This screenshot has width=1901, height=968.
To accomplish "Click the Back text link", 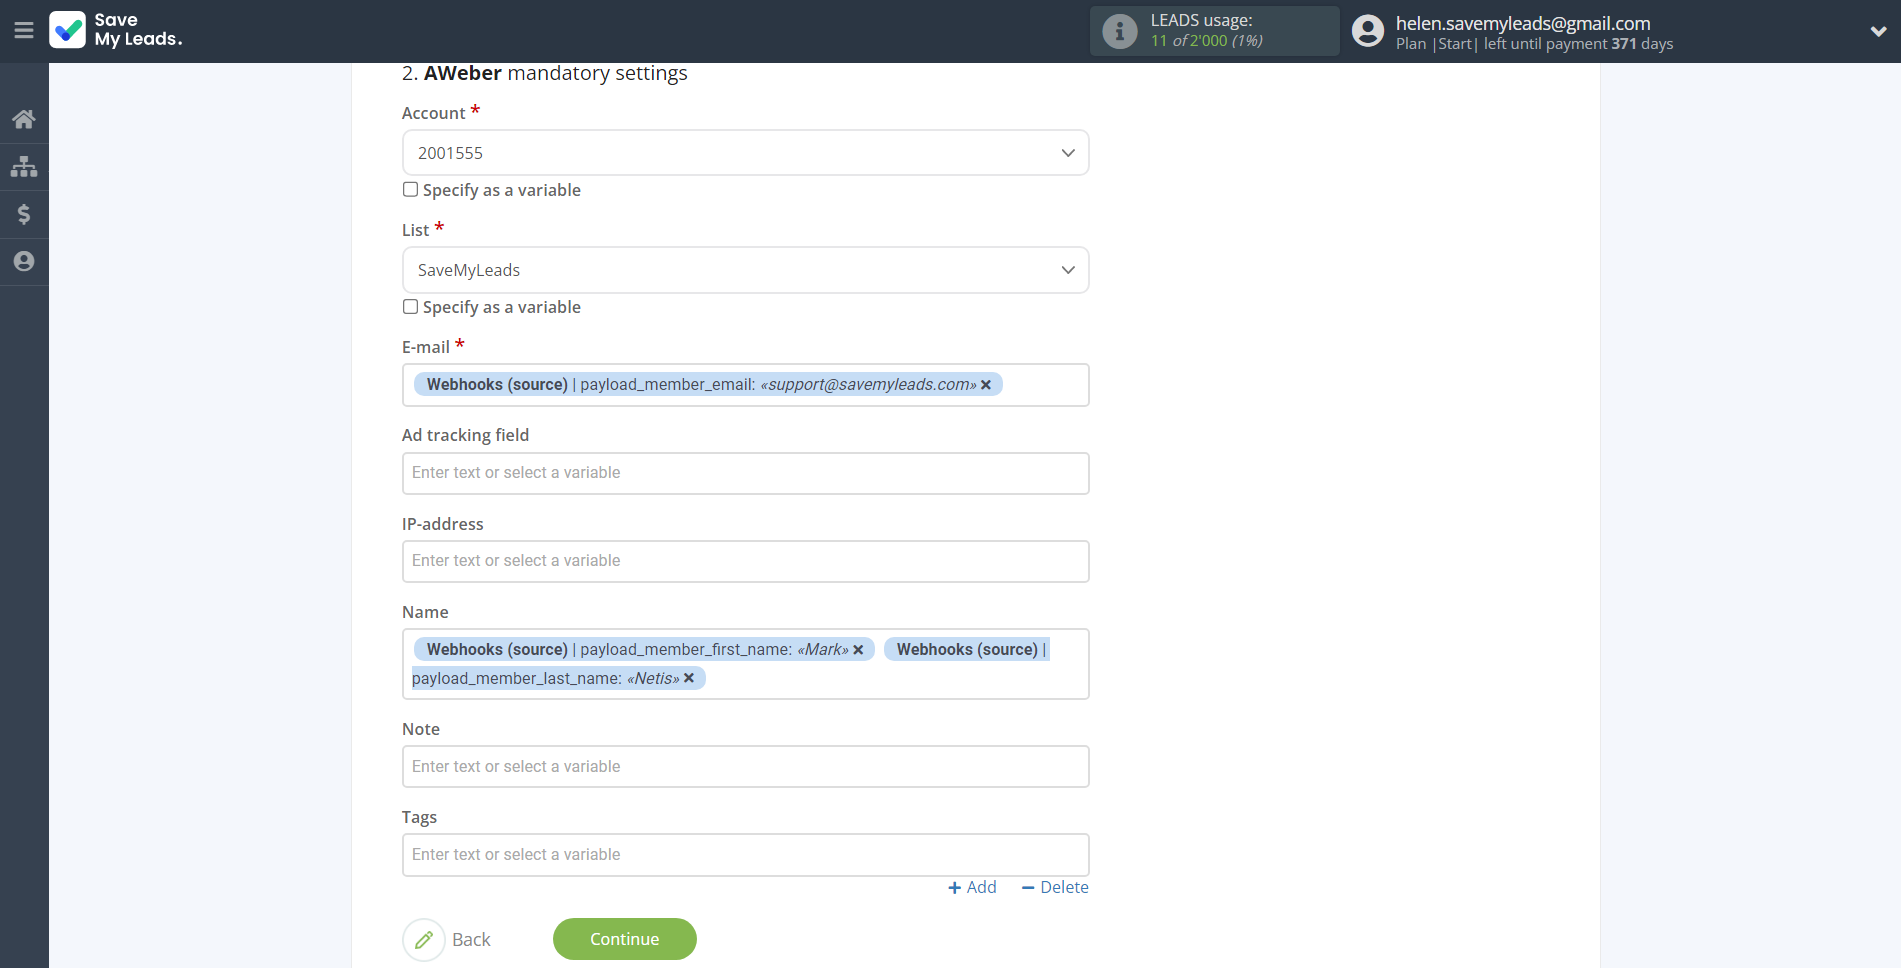I will tap(471, 940).
